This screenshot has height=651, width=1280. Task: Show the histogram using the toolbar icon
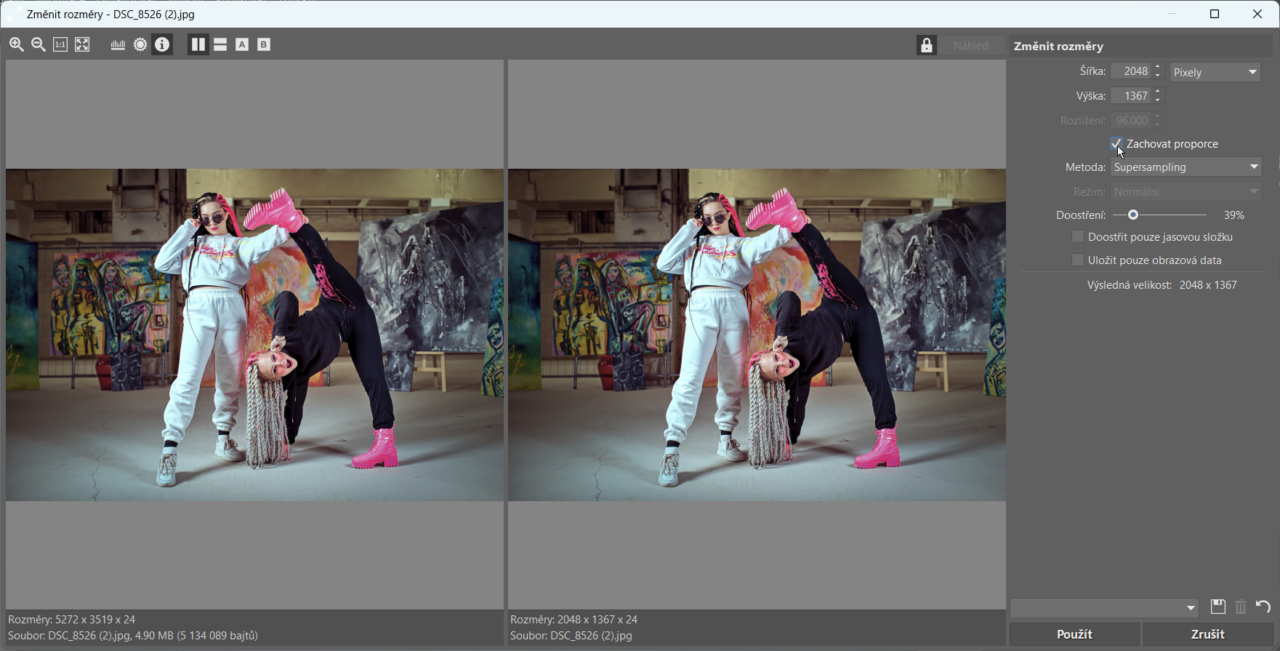coord(118,45)
